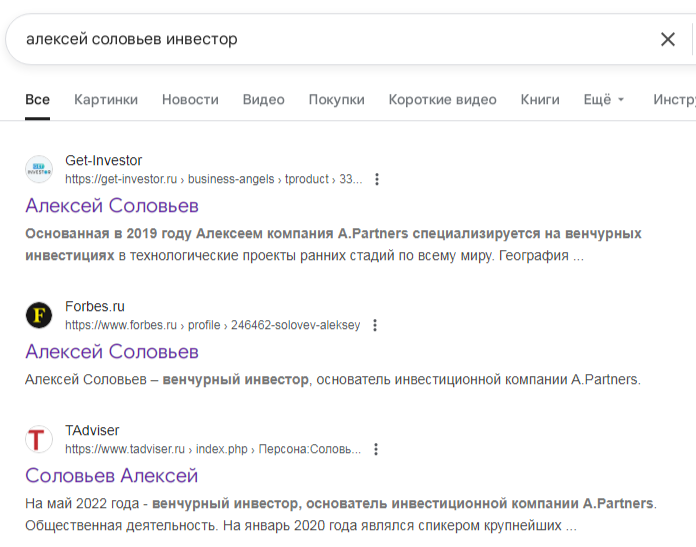Click the Get-Investor site favicon
The width and height of the screenshot is (696, 547).
point(39,169)
